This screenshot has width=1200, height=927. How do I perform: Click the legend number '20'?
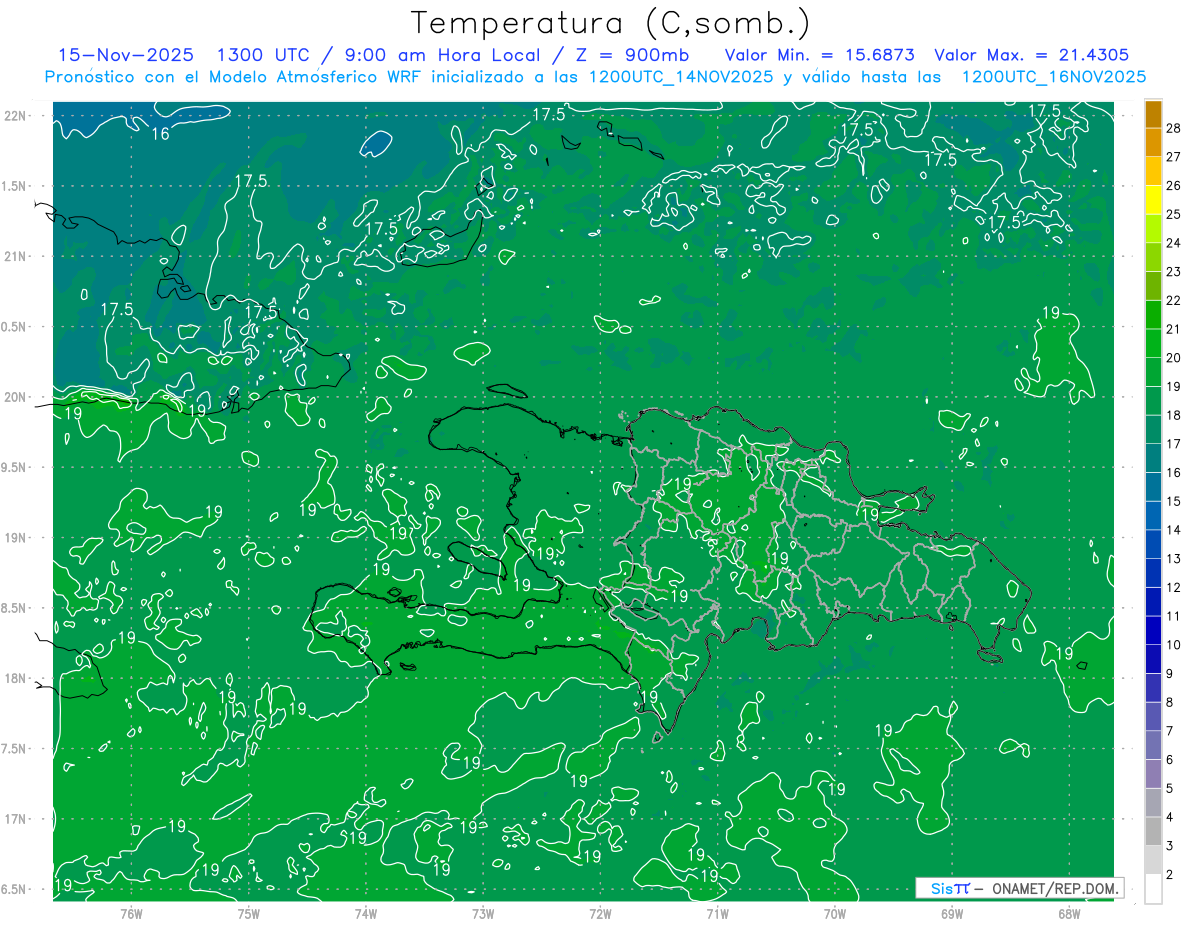click(1173, 358)
